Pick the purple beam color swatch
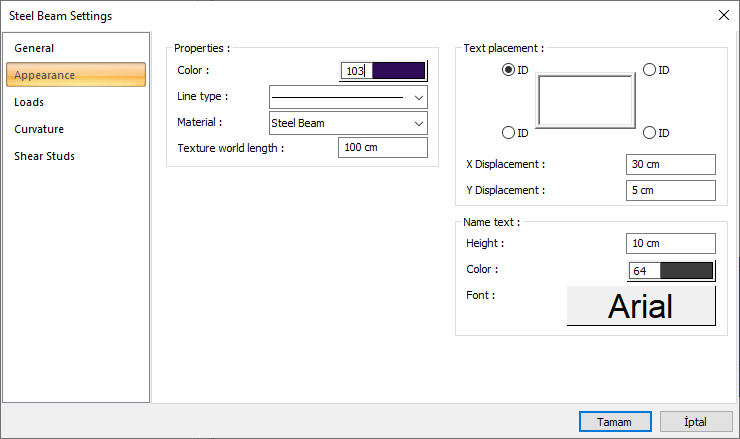The width and height of the screenshot is (740, 439). point(398,71)
